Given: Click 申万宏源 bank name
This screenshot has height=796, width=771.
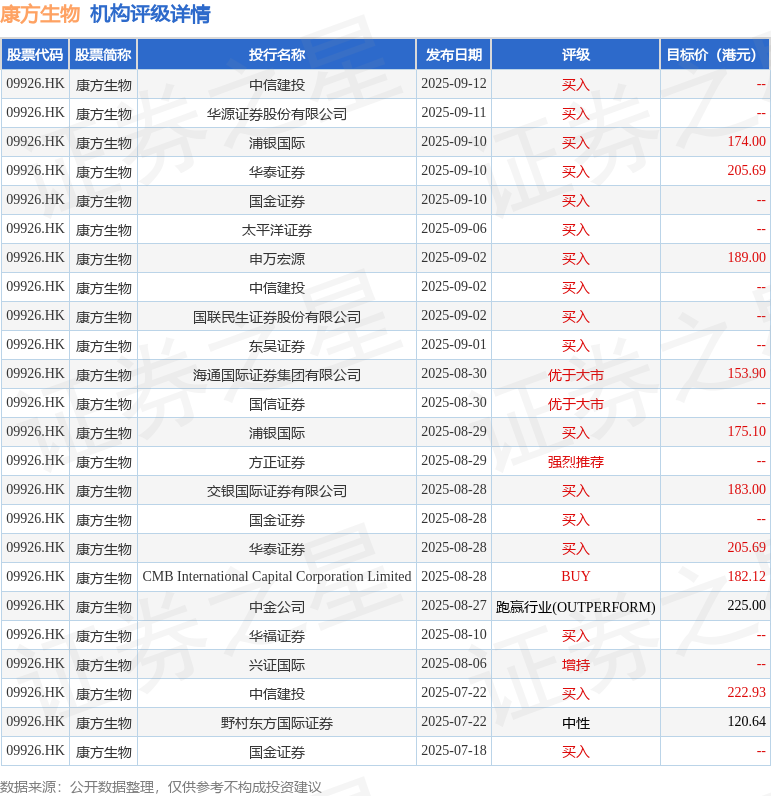Looking at the screenshot, I should pyautogui.click(x=277, y=259).
